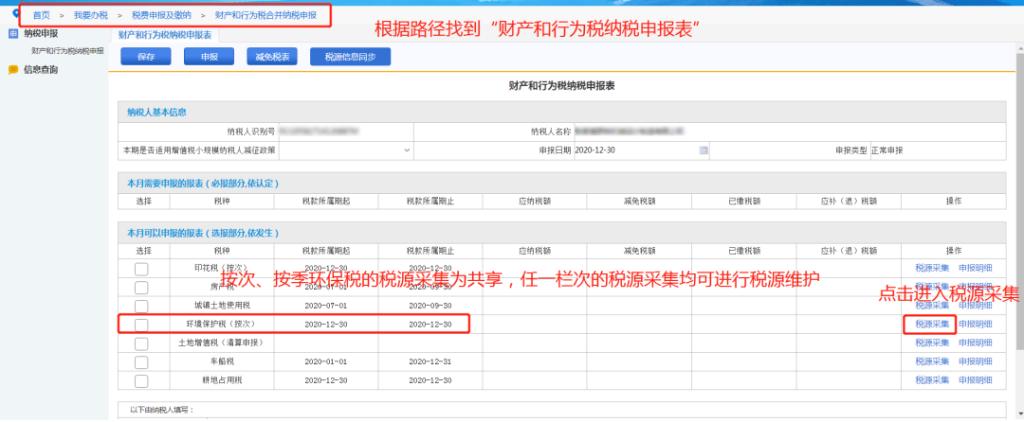Tick the 印花税（按次） checkbox
The height and width of the screenshot is (422, 1024).
141,269
